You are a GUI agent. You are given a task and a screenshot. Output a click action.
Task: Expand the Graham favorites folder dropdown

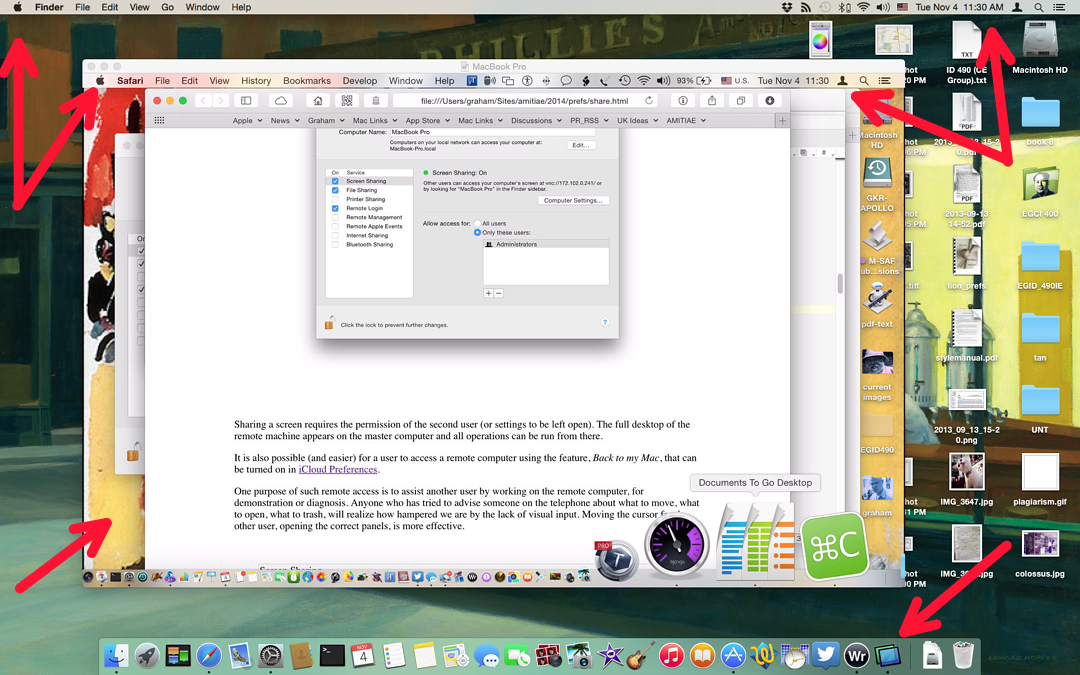(326, 121)
